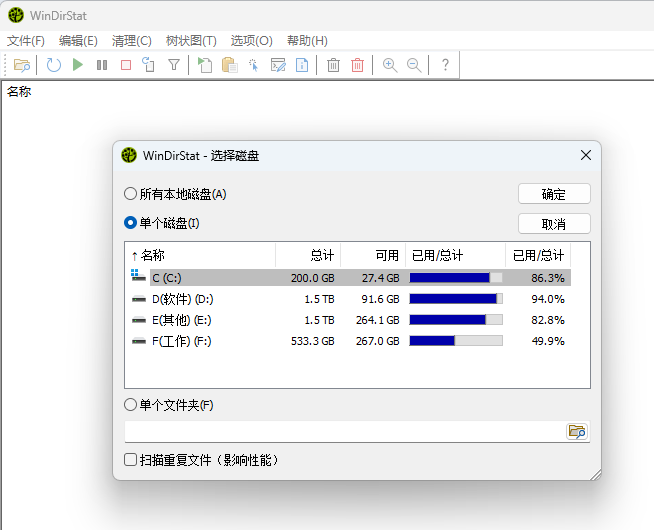Click the 82.8% usage value
The width and height of the screenshot is (654, 530).
click(x=548, y=320)
